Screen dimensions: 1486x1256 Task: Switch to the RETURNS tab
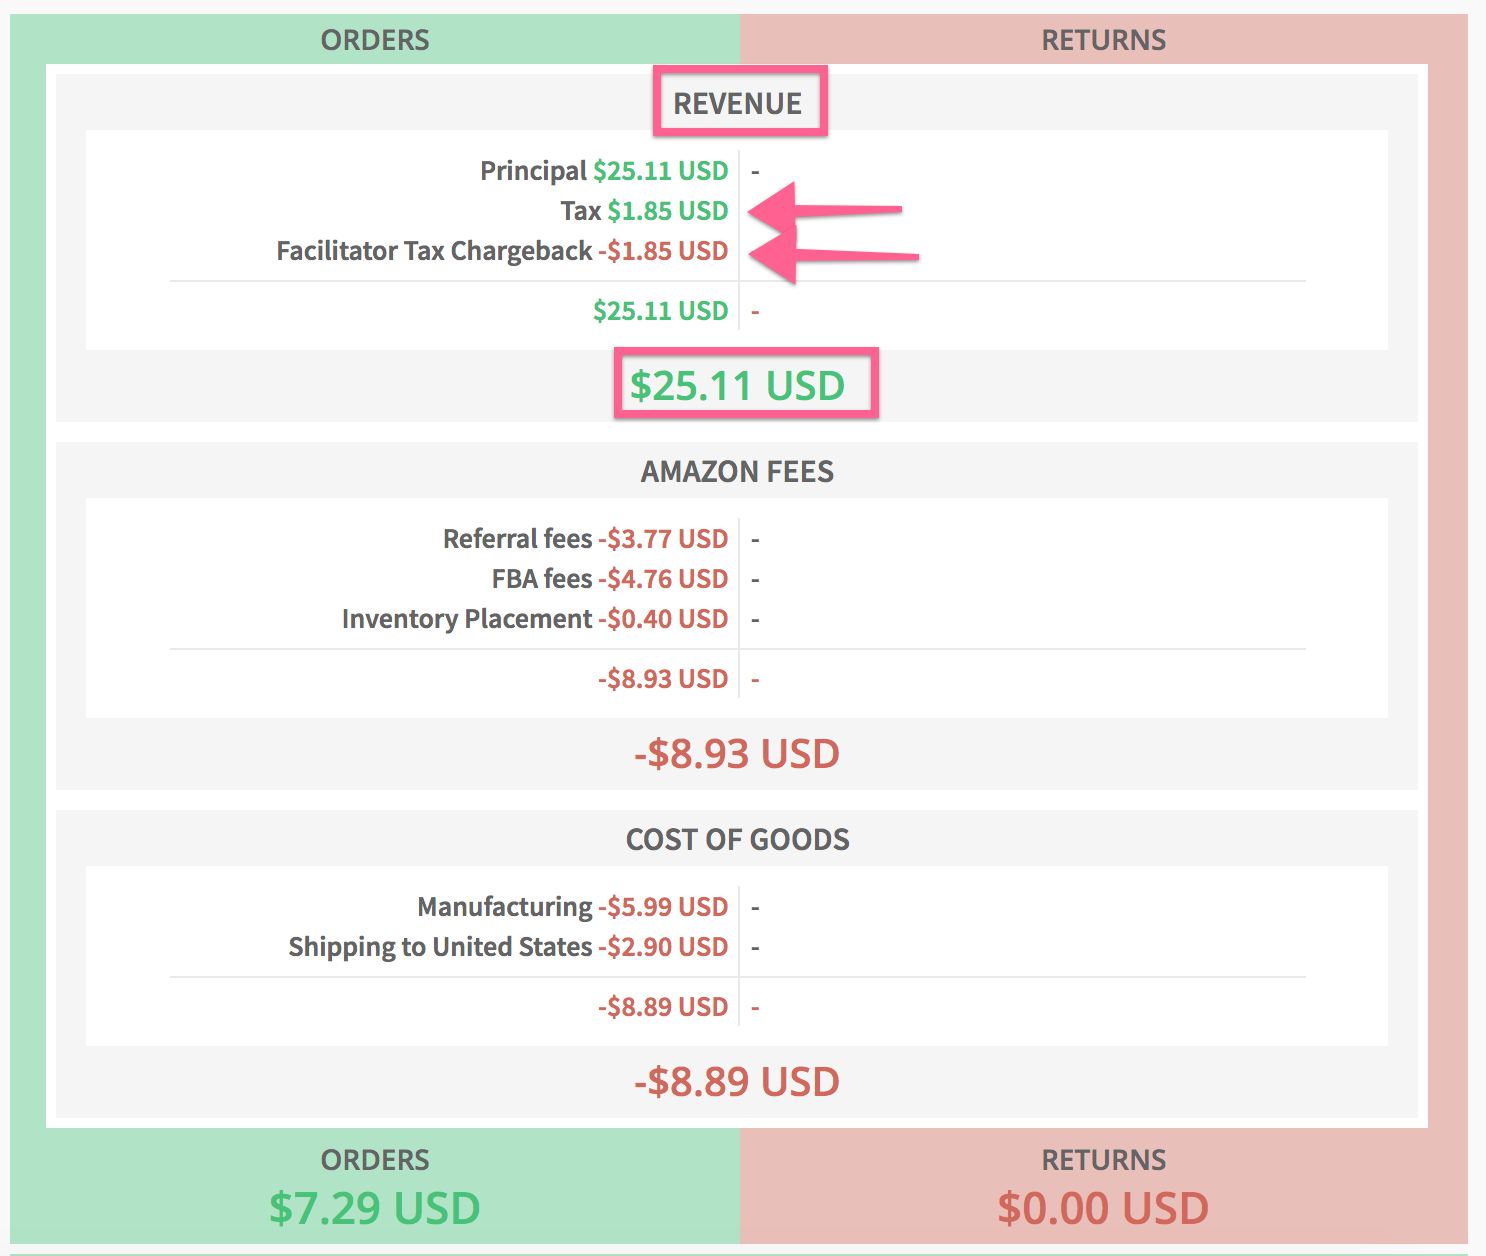[x=1103, y=40]
